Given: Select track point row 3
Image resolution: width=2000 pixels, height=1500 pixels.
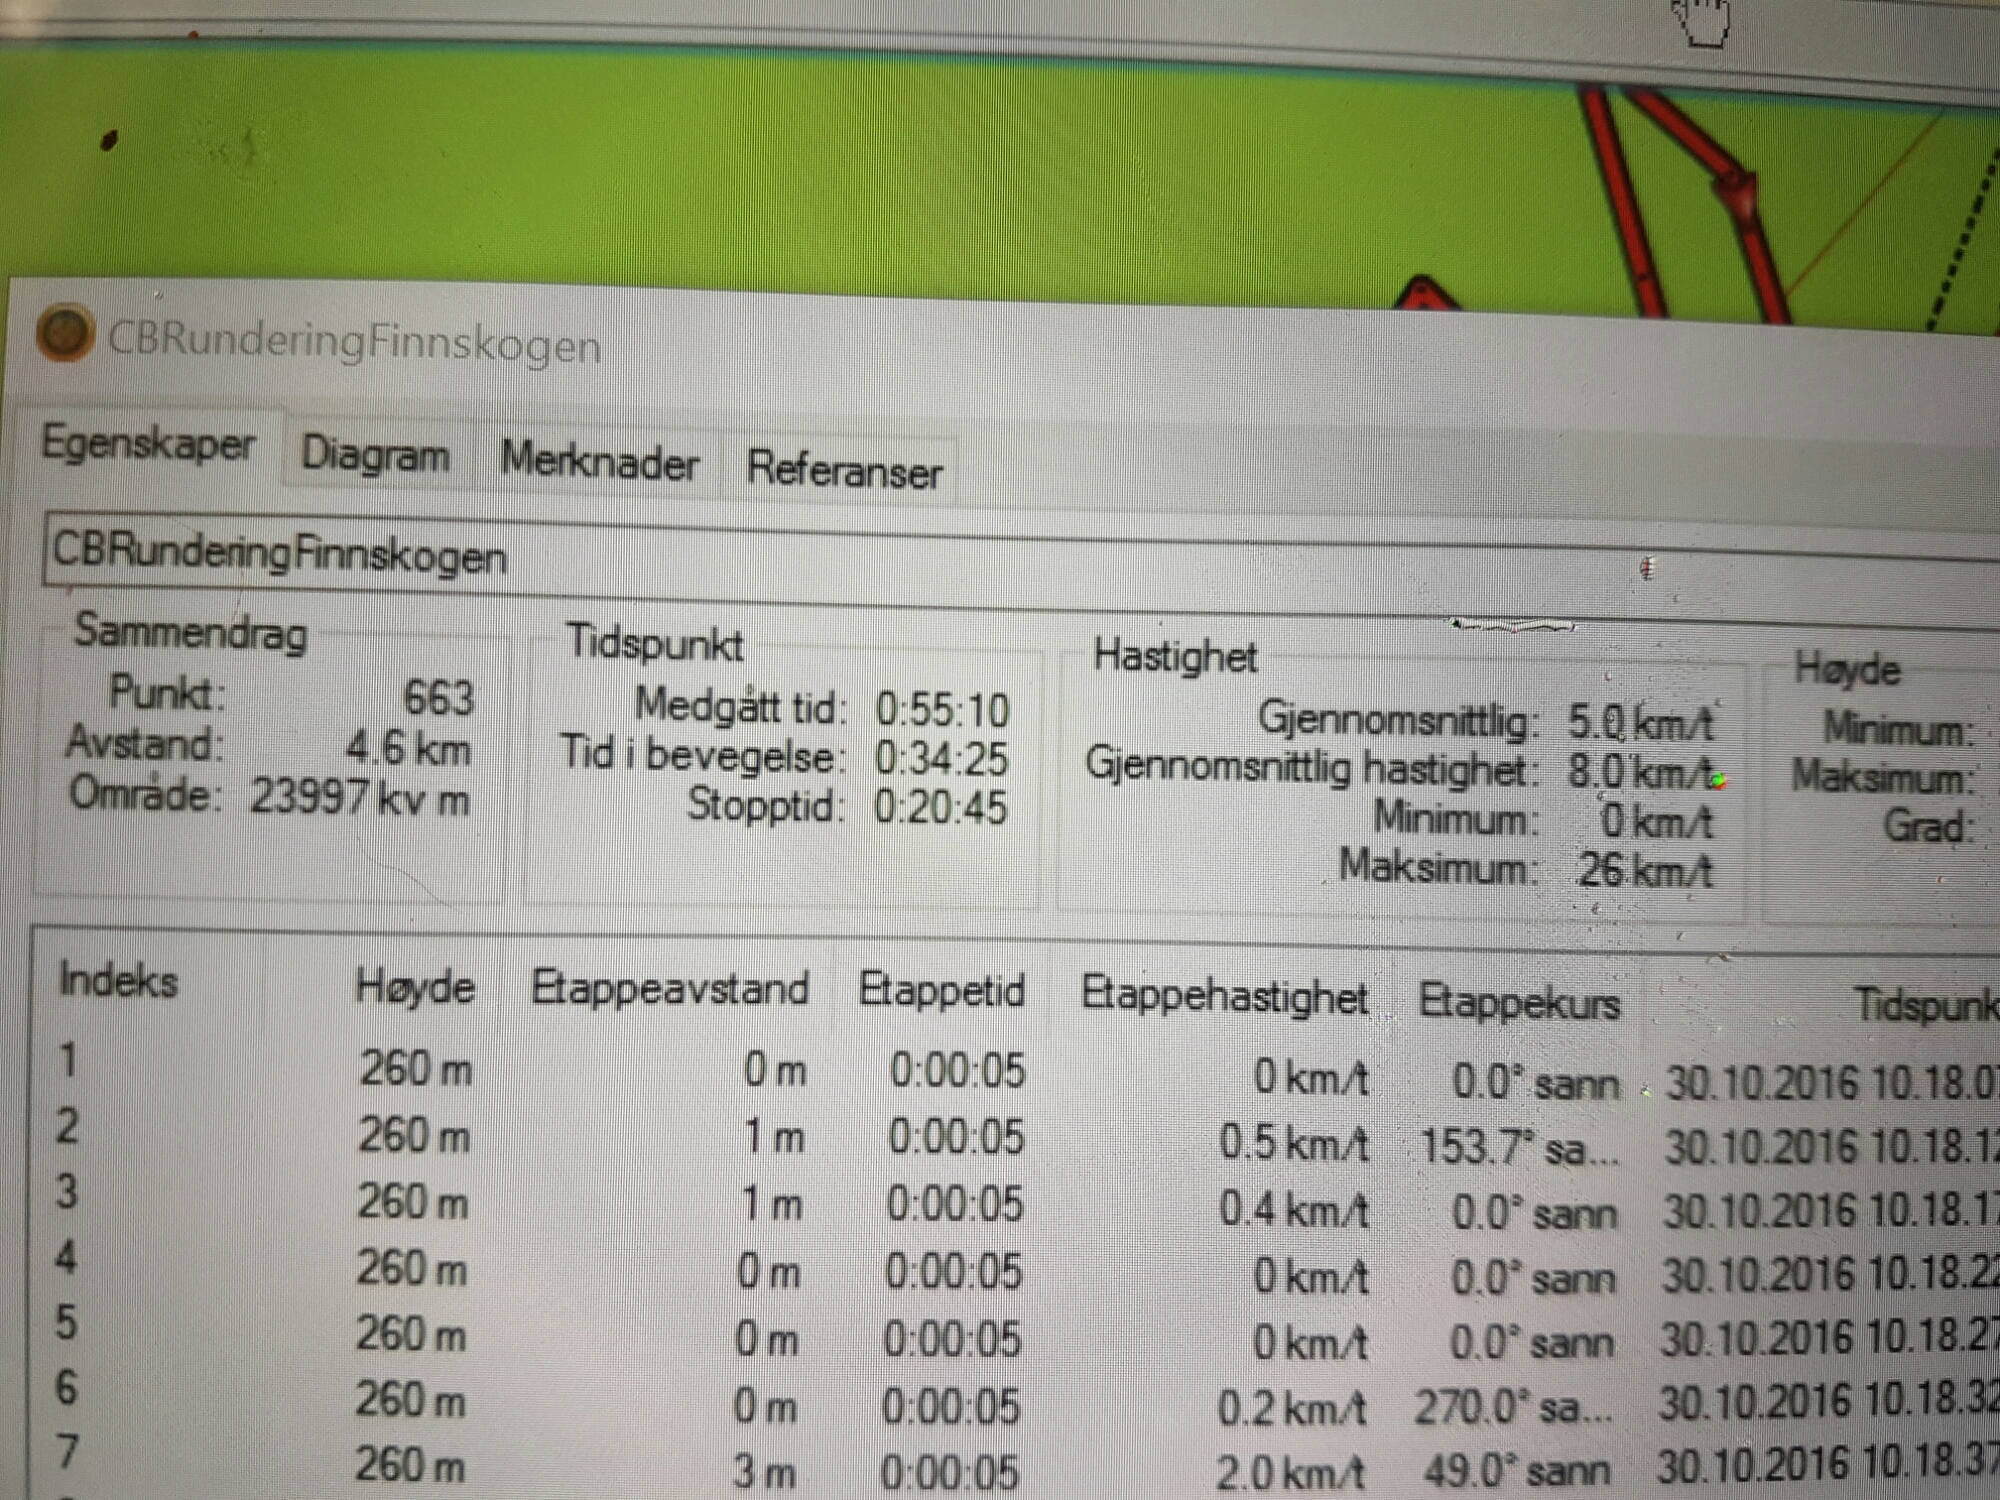Looking at the screenshot, I should 68,1192.
